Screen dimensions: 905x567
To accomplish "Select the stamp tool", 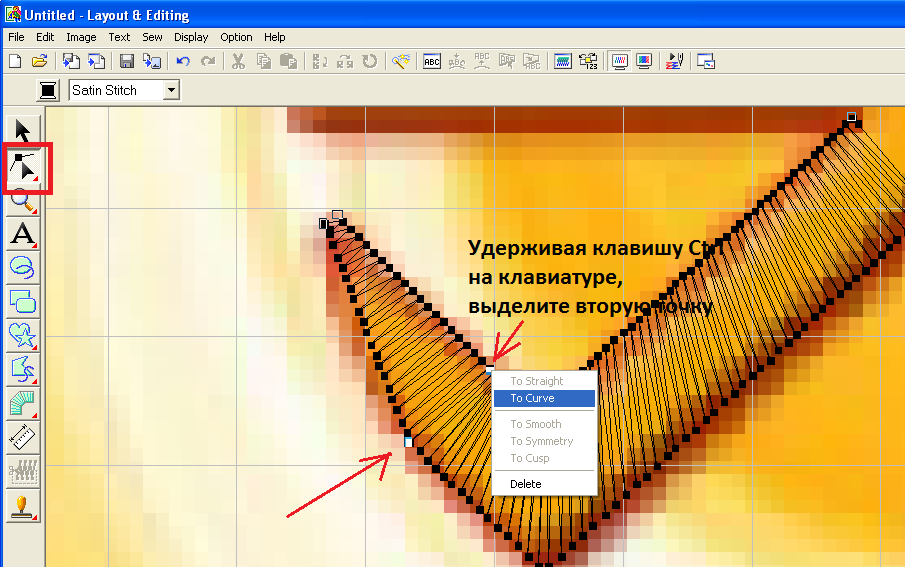I will (x=22, y=505).
